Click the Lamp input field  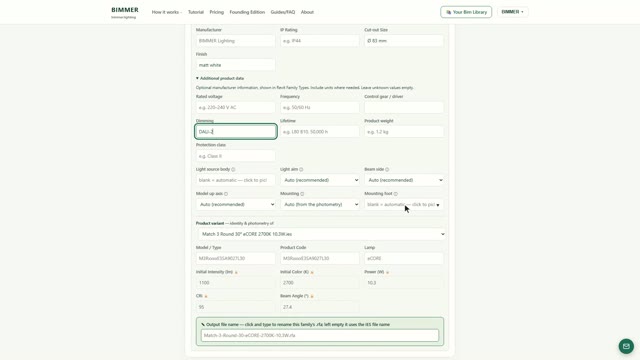click(404, 258)
